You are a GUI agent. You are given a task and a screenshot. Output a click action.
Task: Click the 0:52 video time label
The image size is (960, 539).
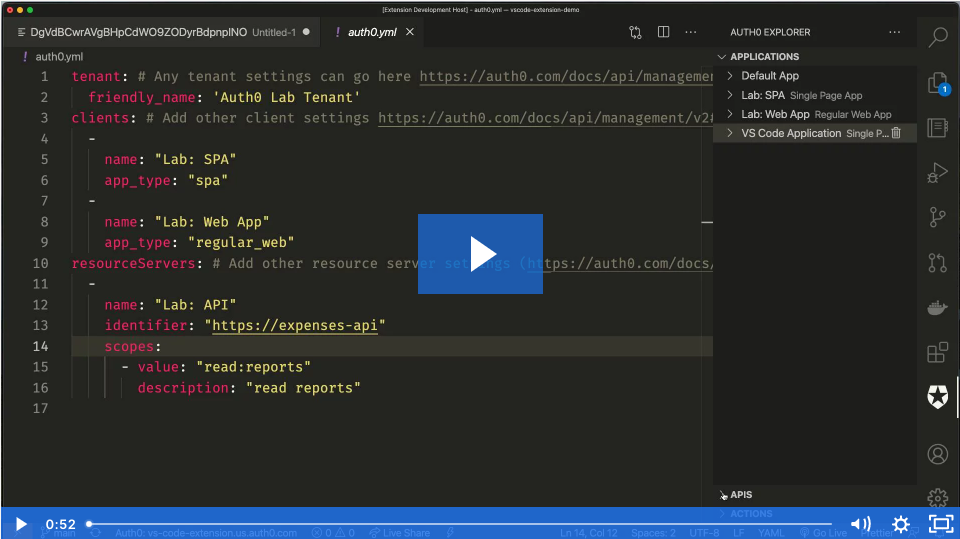pos(61,524)
